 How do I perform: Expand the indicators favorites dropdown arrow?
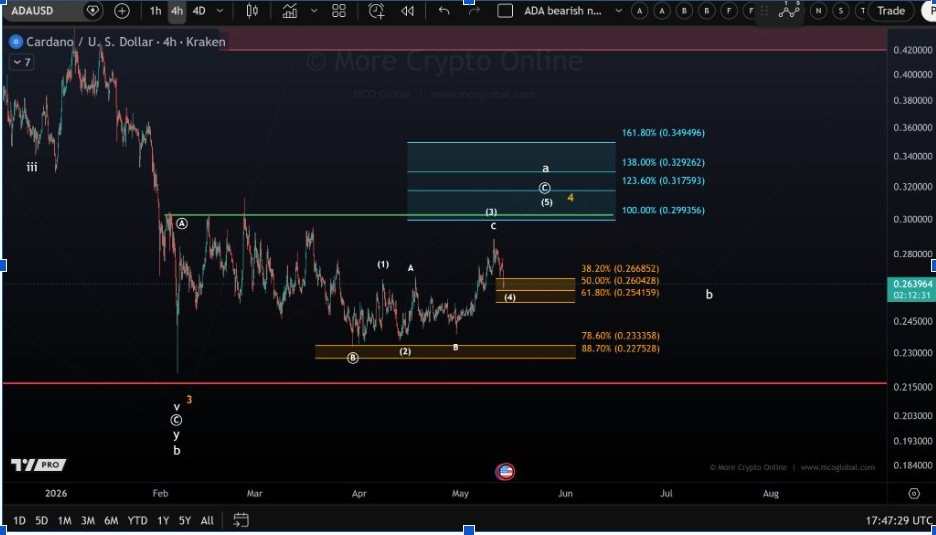(314, 11)
